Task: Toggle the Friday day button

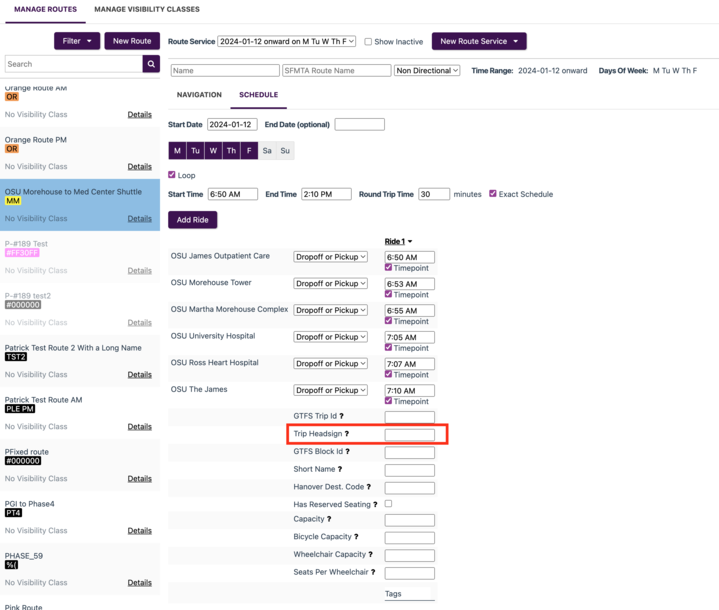Action: click(x=249, y=150)
